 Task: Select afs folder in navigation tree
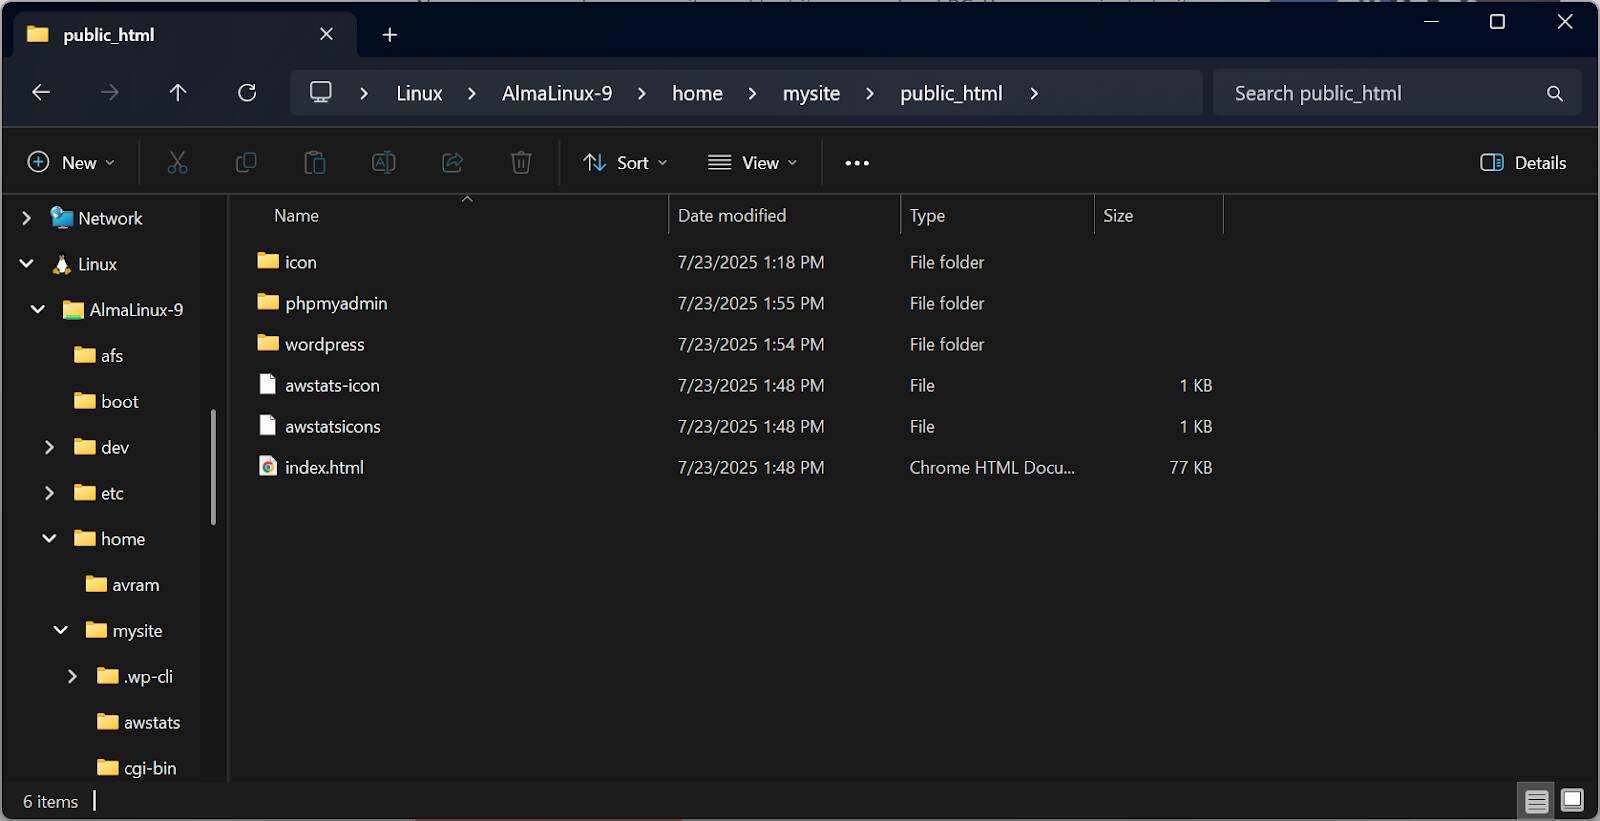pyautogui.click(x=99, y=355)
